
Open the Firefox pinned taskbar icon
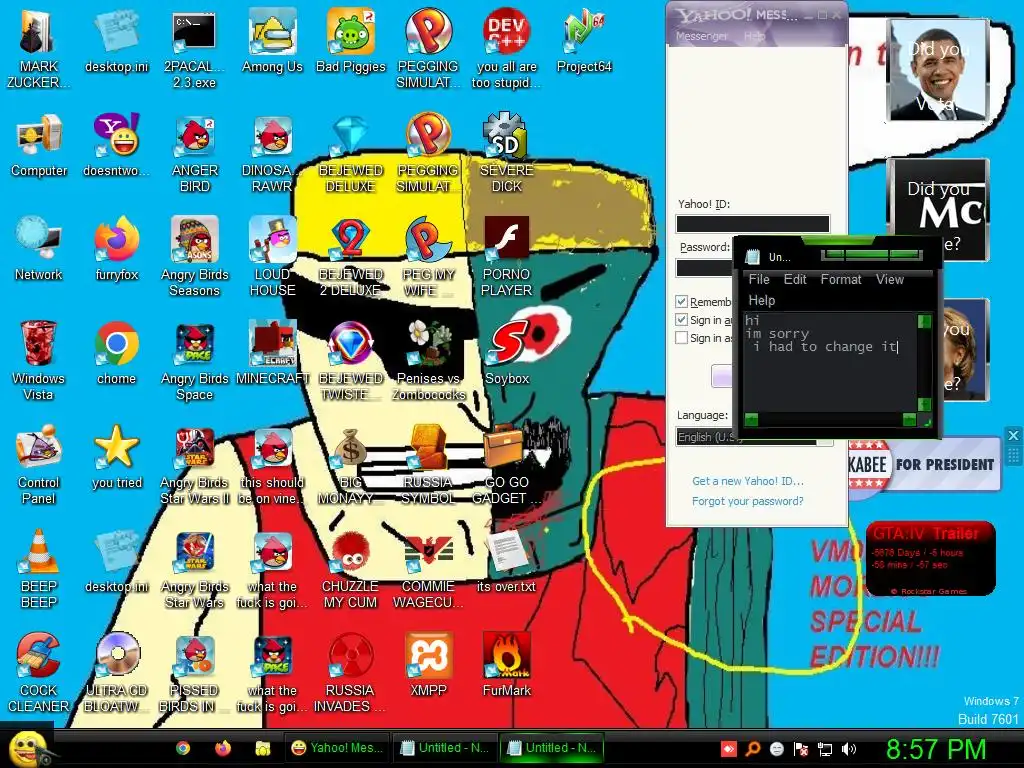point(223,748)
